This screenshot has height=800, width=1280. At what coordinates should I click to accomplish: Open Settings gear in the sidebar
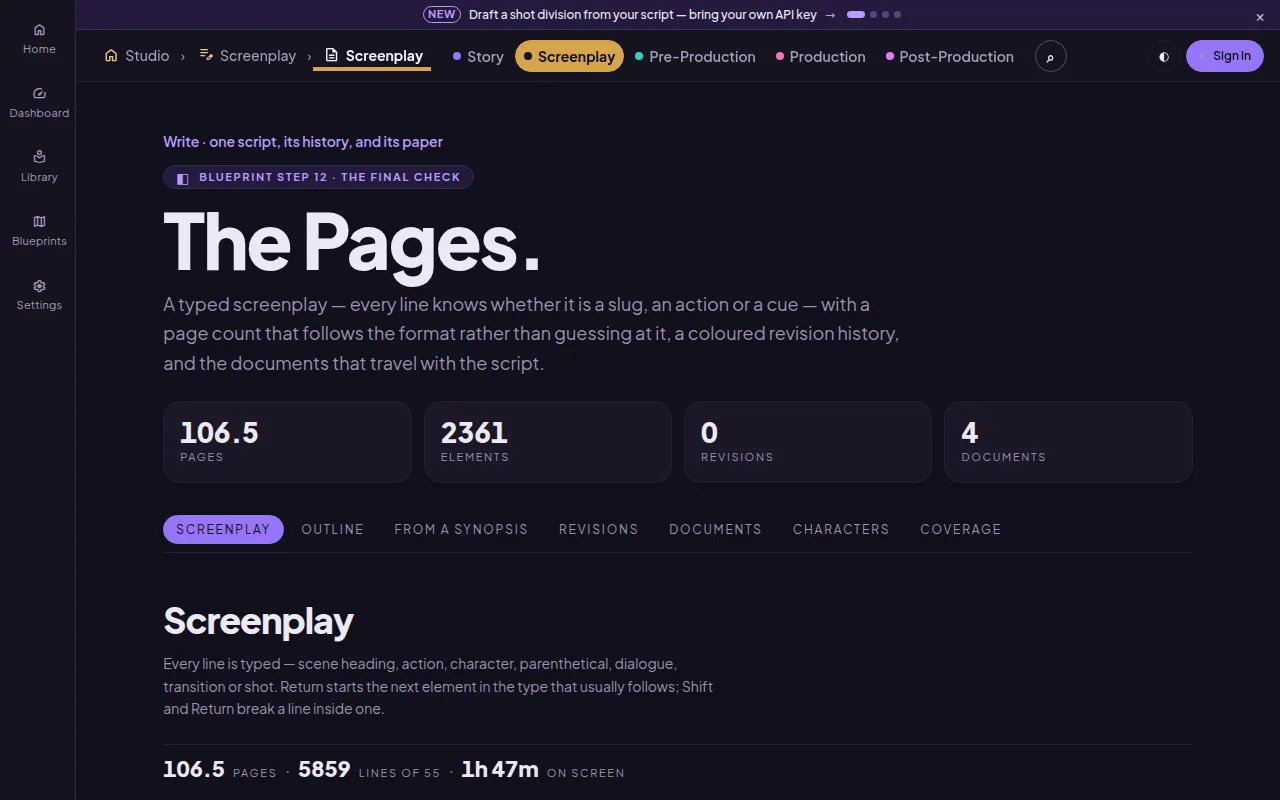coord(39,294)
